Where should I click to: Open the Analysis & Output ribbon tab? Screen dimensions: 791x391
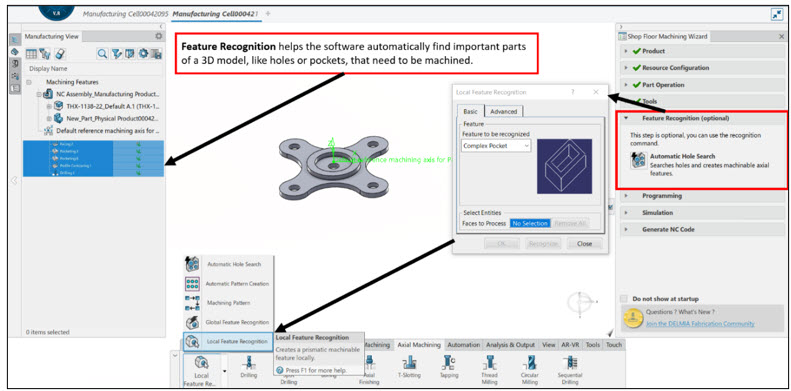point(510,345)
